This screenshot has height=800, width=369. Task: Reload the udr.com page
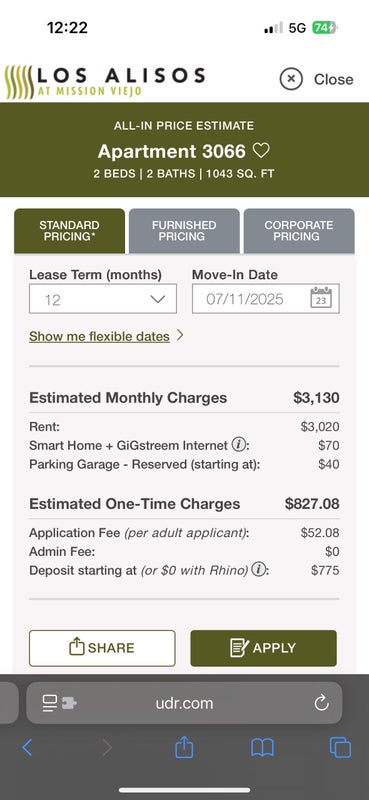322,704
